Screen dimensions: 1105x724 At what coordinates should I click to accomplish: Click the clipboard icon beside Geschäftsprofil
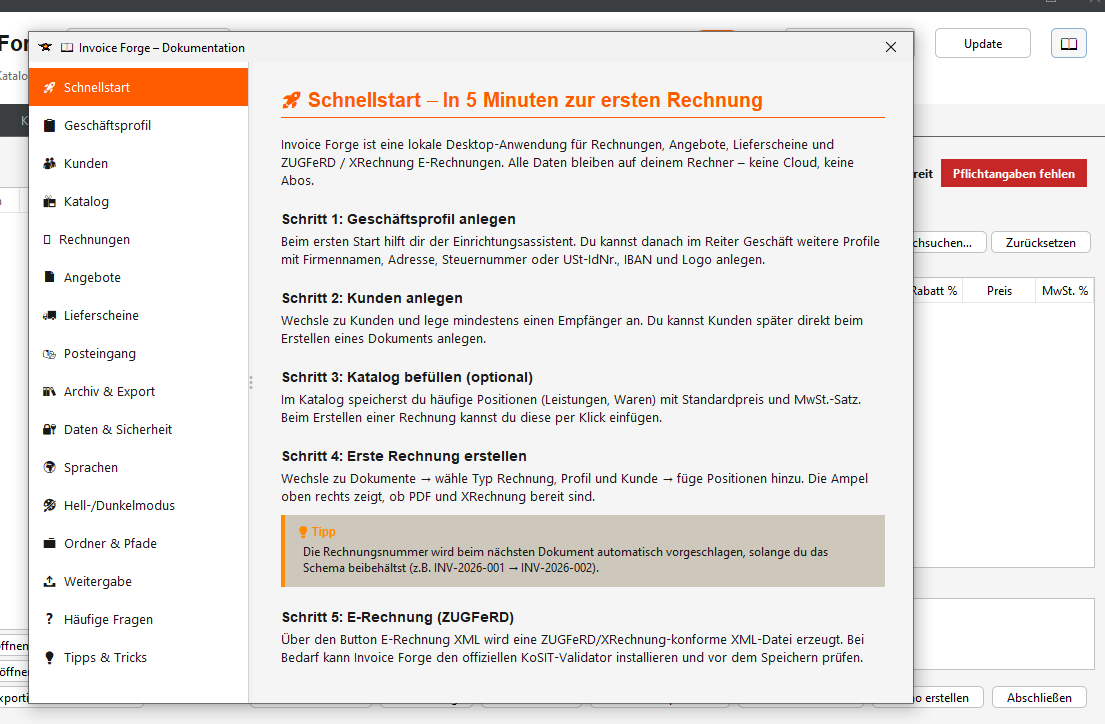[x=49, y=125]
